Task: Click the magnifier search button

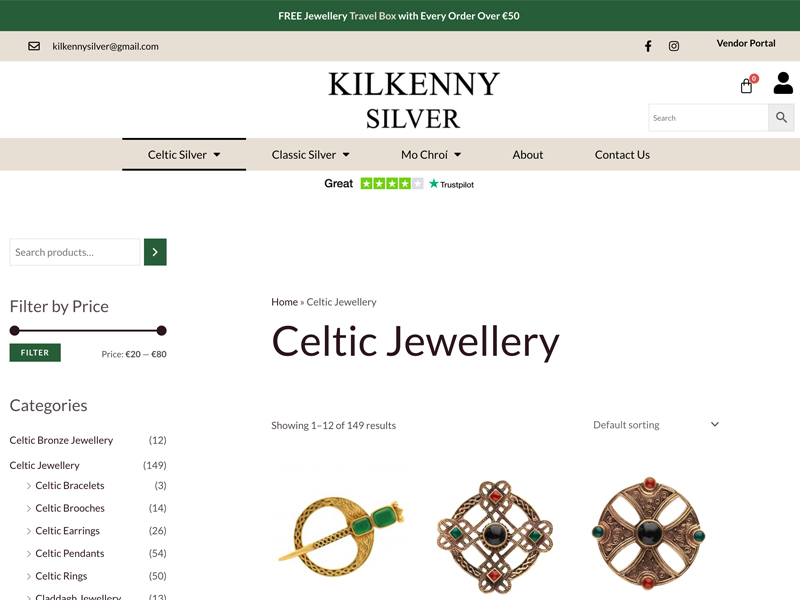Action: (781, 117)
